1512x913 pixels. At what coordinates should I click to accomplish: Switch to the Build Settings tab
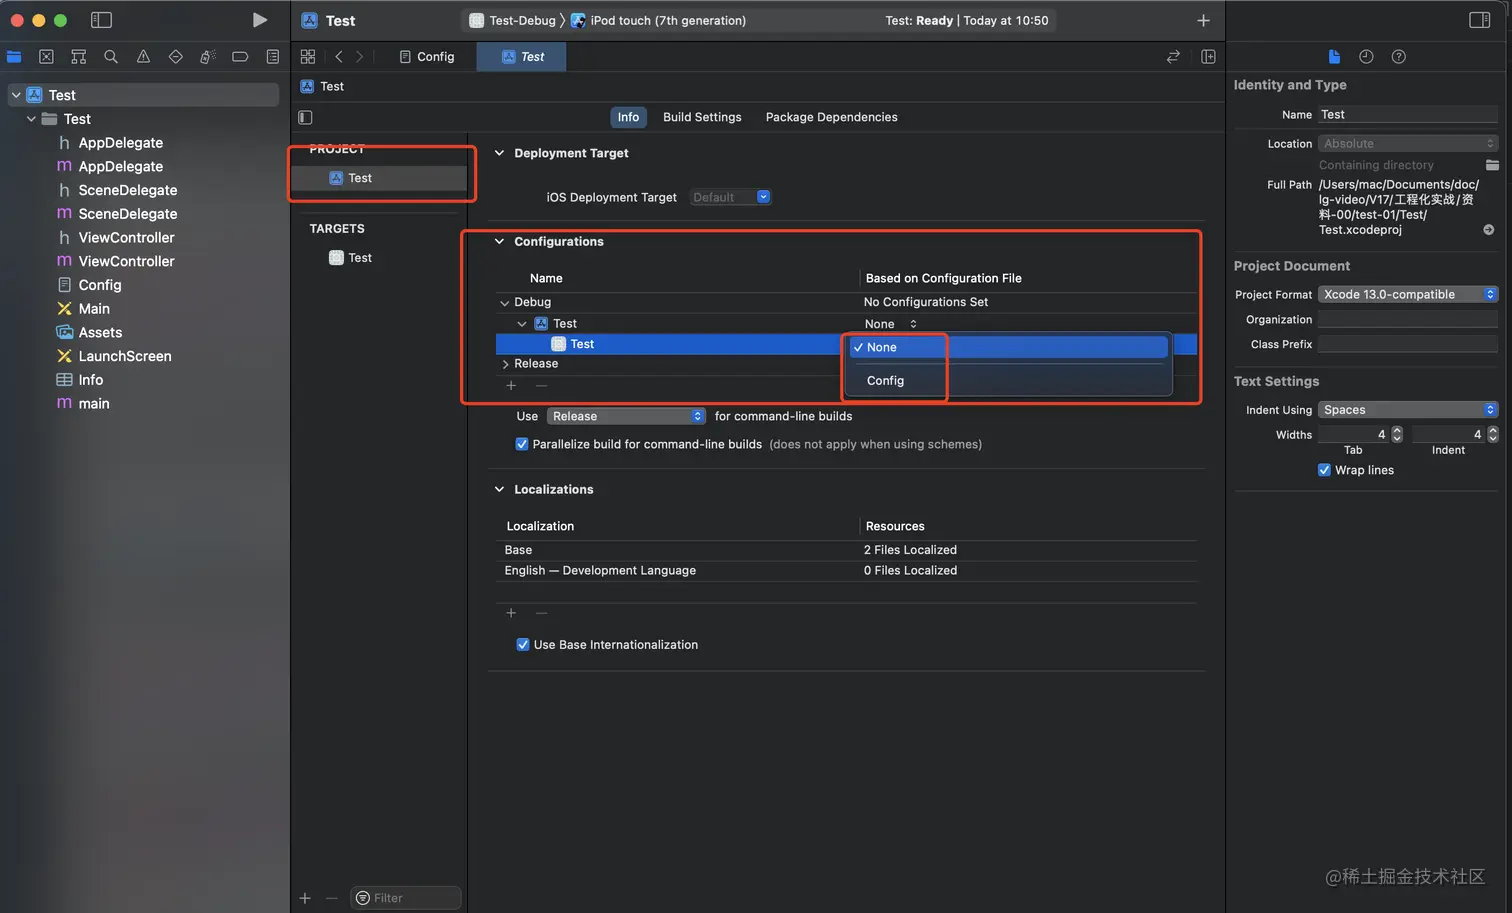[702, 117]
